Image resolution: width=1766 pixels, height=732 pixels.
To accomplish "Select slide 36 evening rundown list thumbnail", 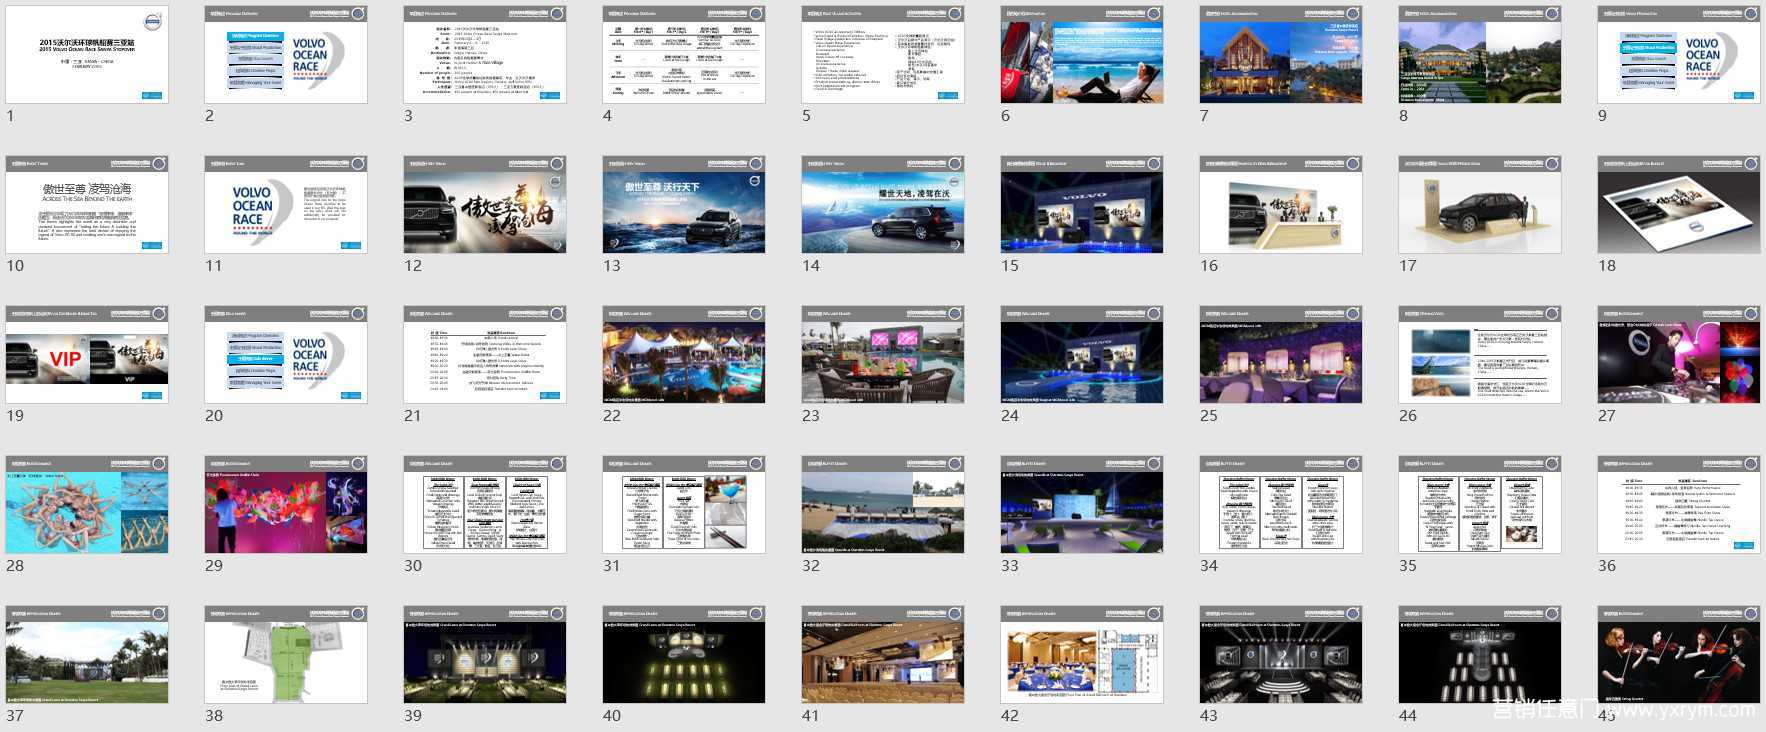I will [x=1679, y=504].
